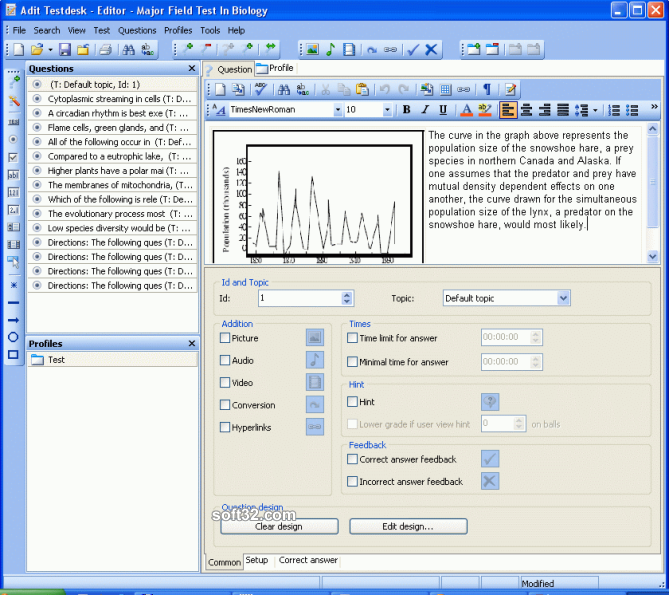Open the line spacing dropdown arrow
The width and height of the screenshot is (669, 595).
[x=595, y=110]
